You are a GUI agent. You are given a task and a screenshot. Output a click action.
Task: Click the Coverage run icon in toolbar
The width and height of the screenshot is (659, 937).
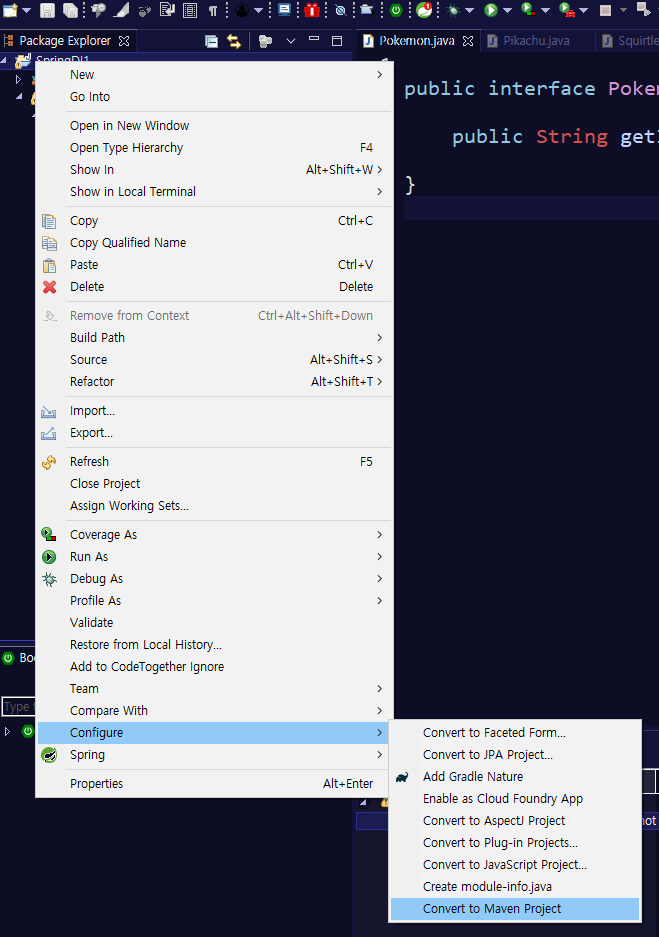point(528,10)
